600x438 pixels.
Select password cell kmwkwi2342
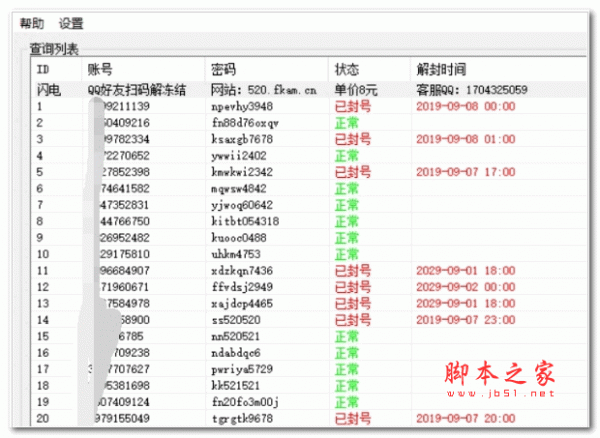242,172
